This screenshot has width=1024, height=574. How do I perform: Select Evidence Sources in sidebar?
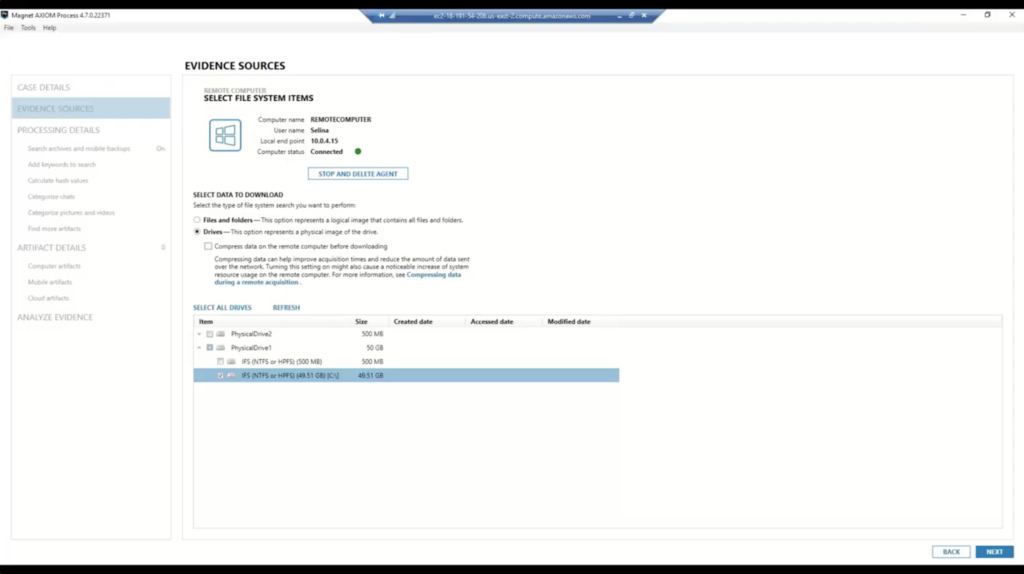pos(91,108)
